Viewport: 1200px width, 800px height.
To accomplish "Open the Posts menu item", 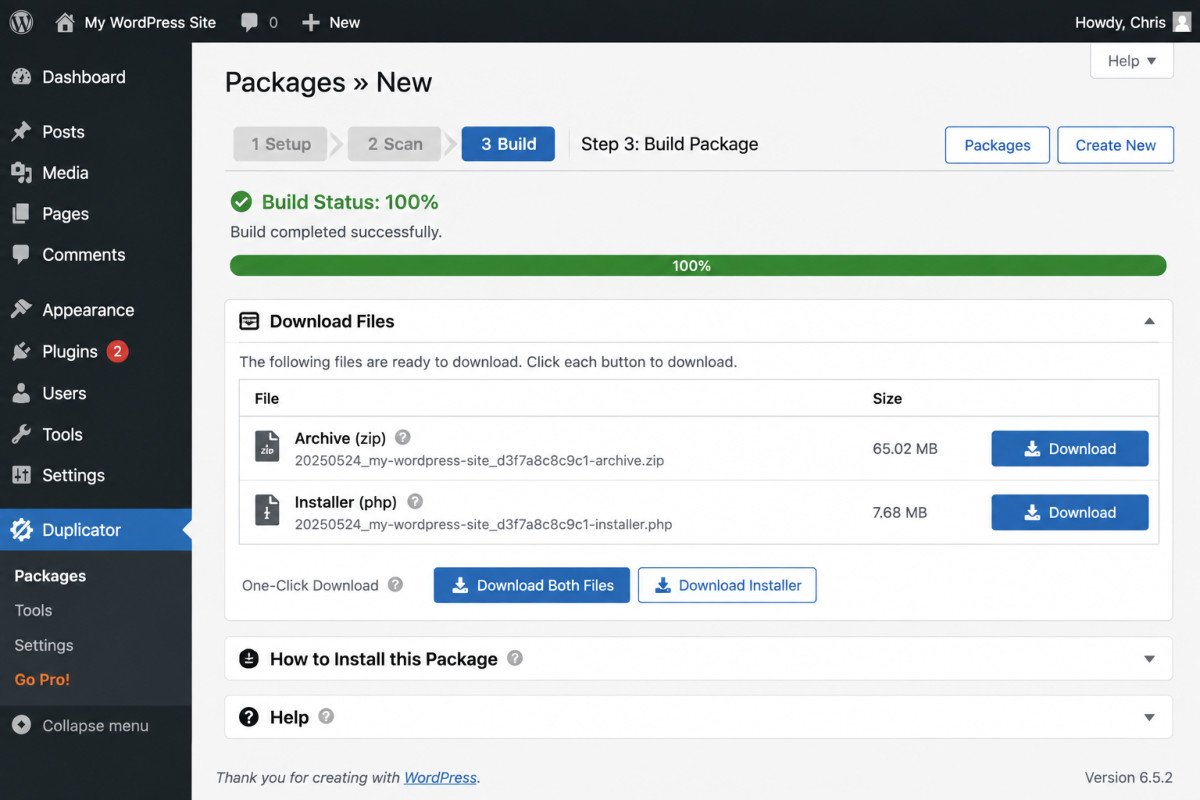I will pyautogui.click(x=96, y=132).
